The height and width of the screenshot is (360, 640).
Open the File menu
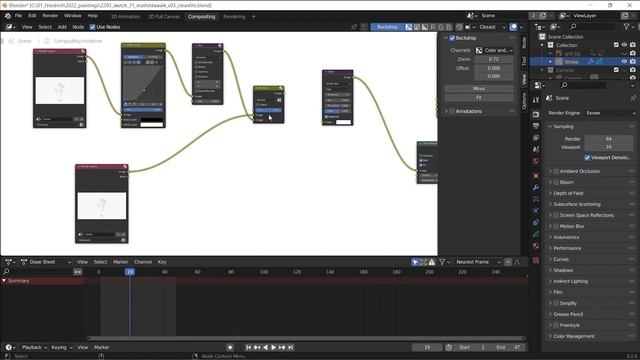pyautogui.click(x=18, y=16)
